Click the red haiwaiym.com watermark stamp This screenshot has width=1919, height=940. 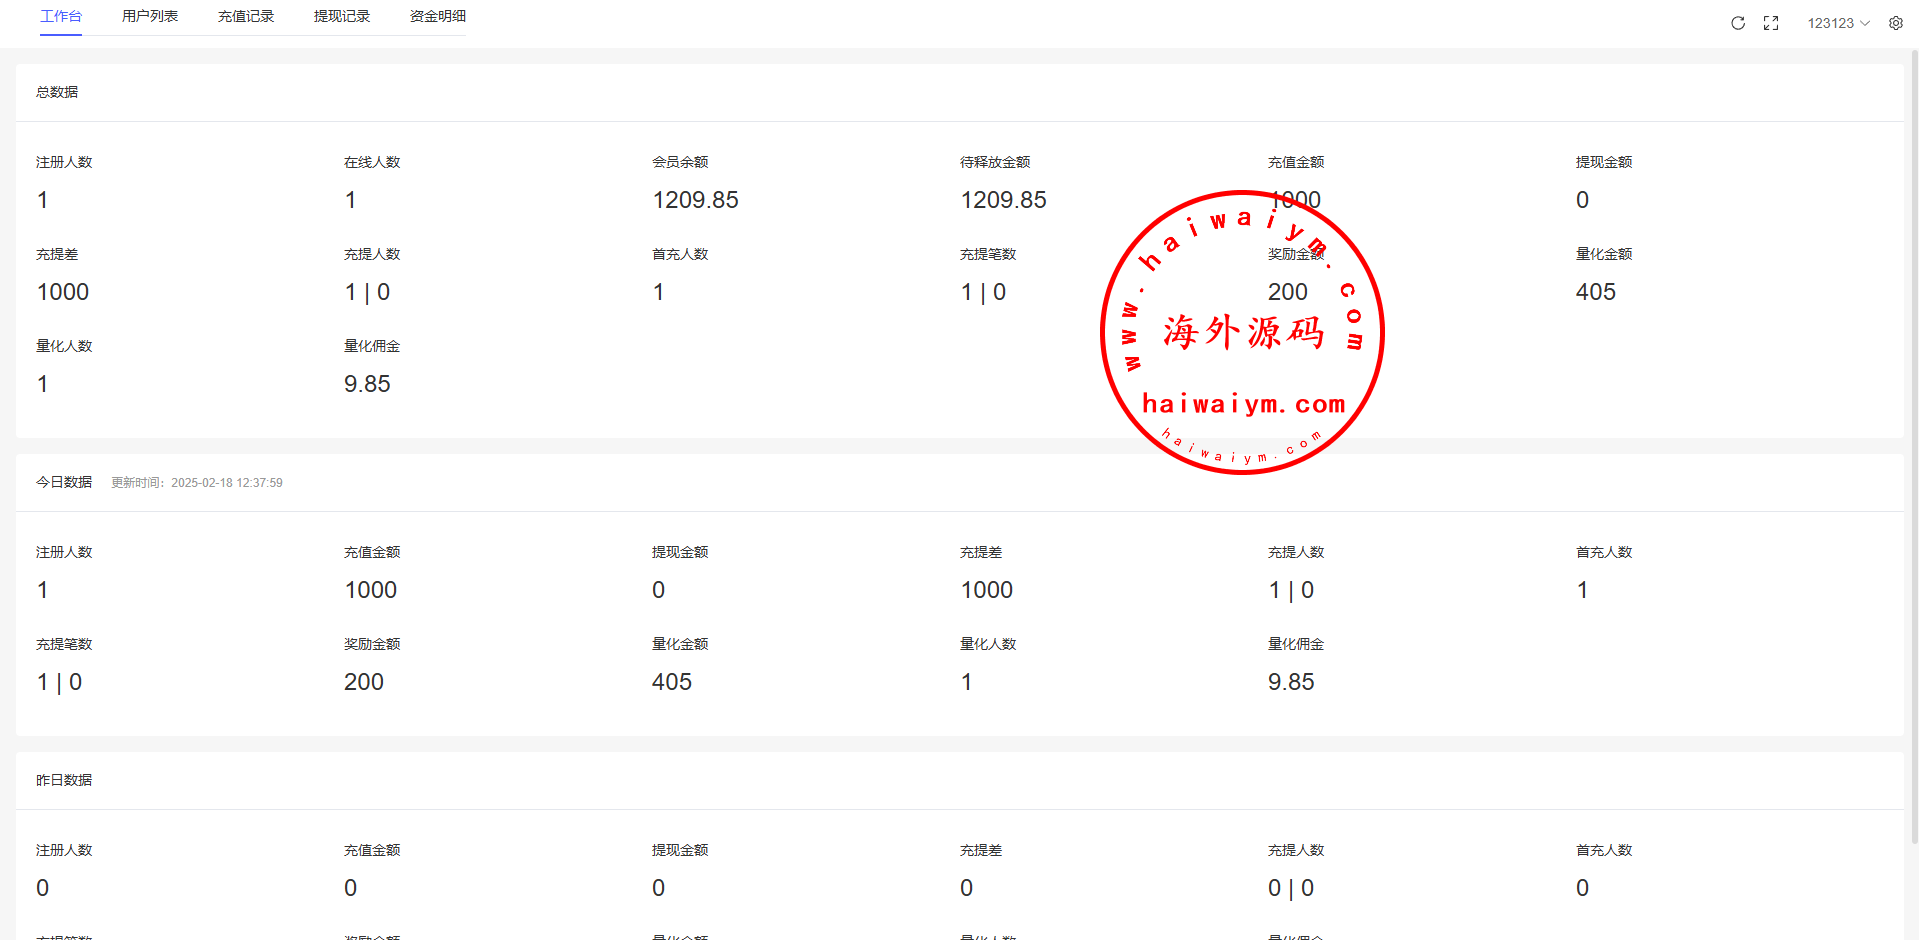1242,333
